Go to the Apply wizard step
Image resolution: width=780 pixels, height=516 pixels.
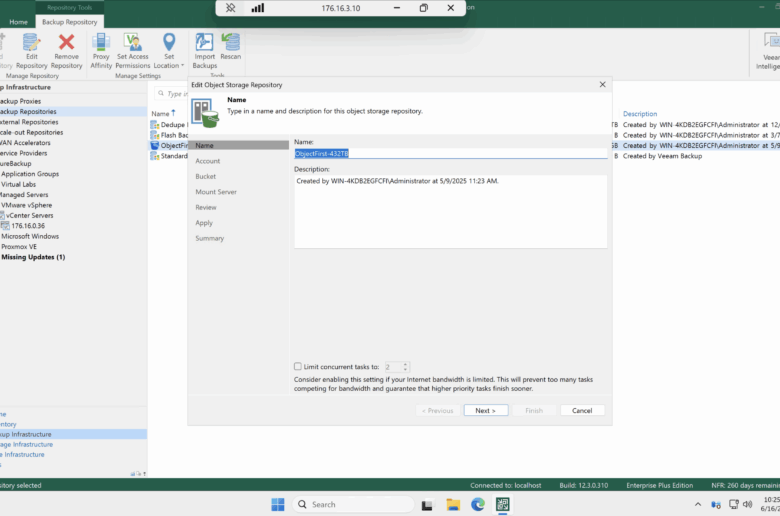click(204, 223)
